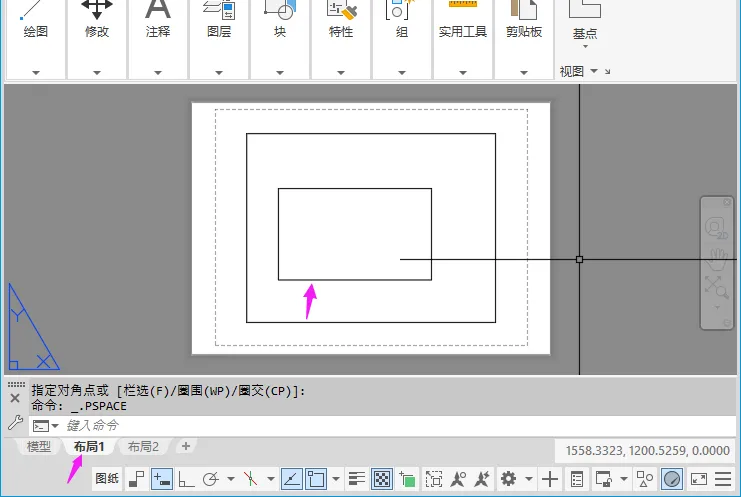Viewport: 741px width, 497px height.
Task: Open isometric drafting plane dropdown
Action: 271,479
